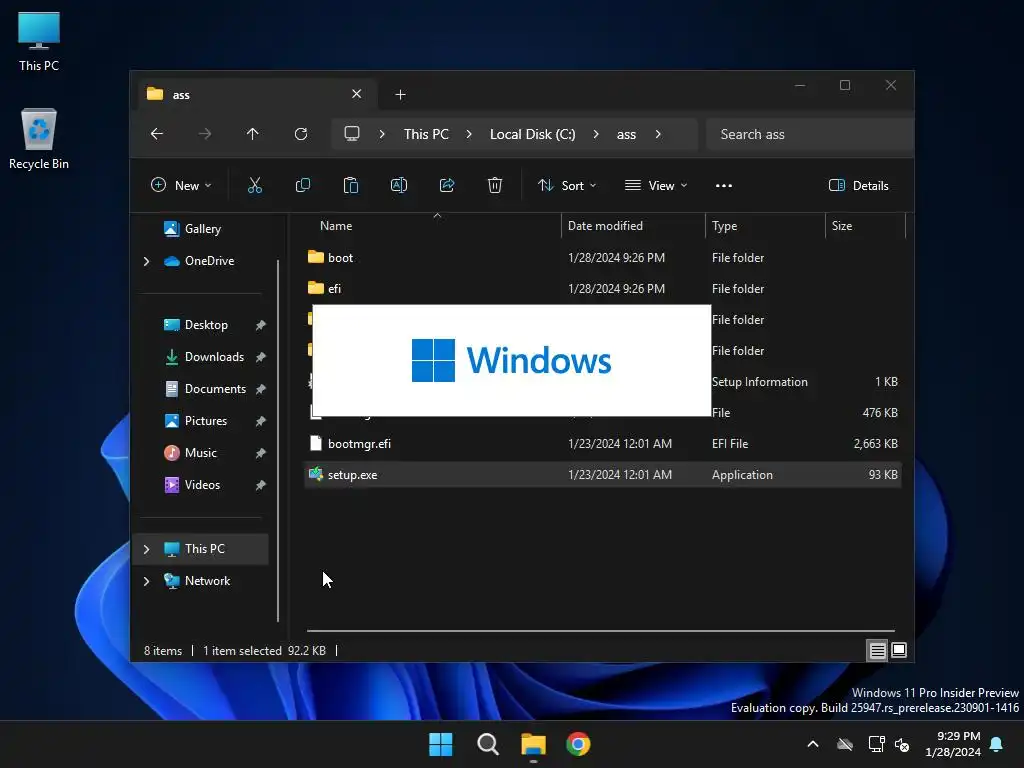Click chevron after This PC in path

[x=469, y=134]
